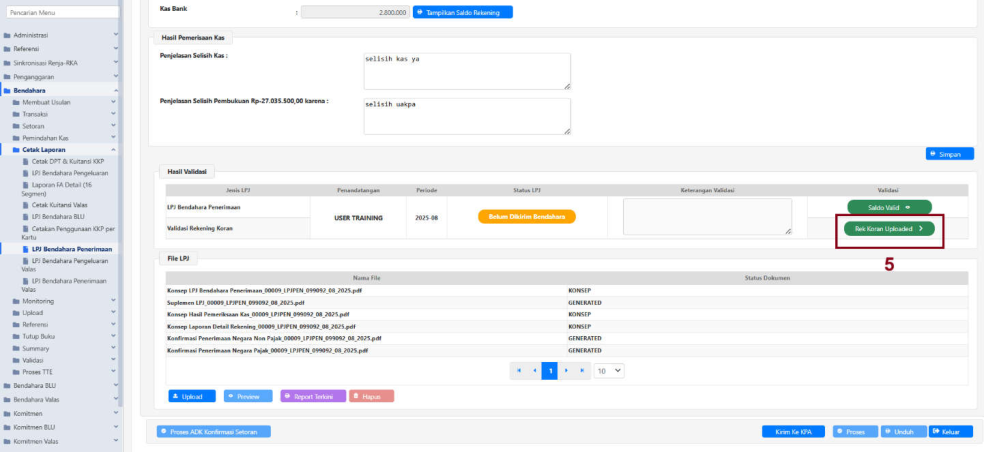The image size is (984, 452).
Task: Select LPJ Bendahara Pengeluaran menu item
Action: pos(69,172)
